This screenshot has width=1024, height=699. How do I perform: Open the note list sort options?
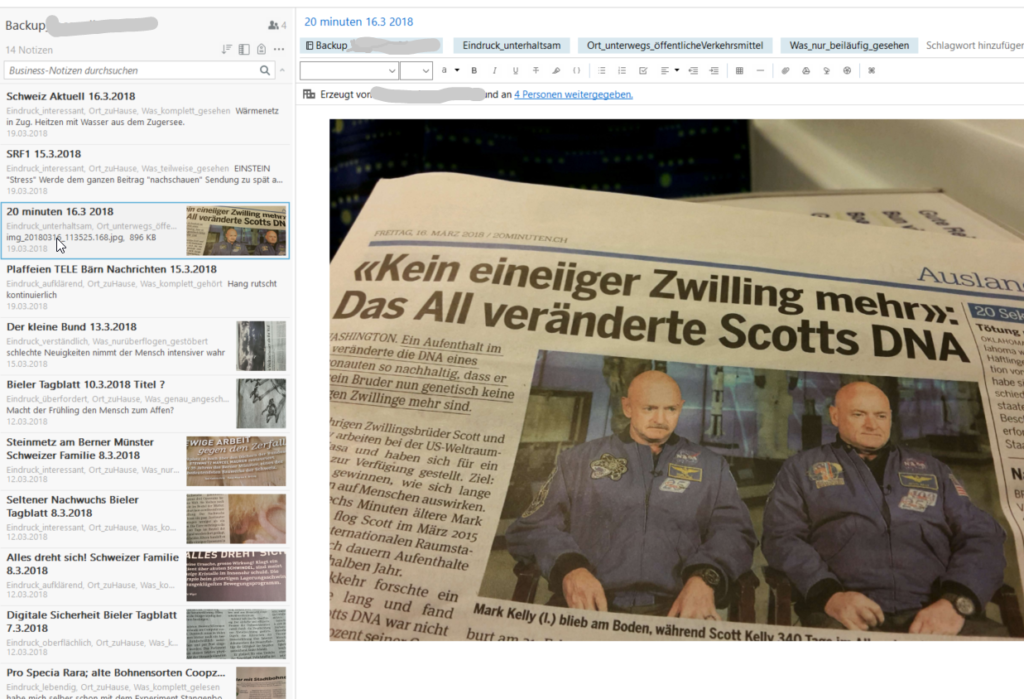227,50
